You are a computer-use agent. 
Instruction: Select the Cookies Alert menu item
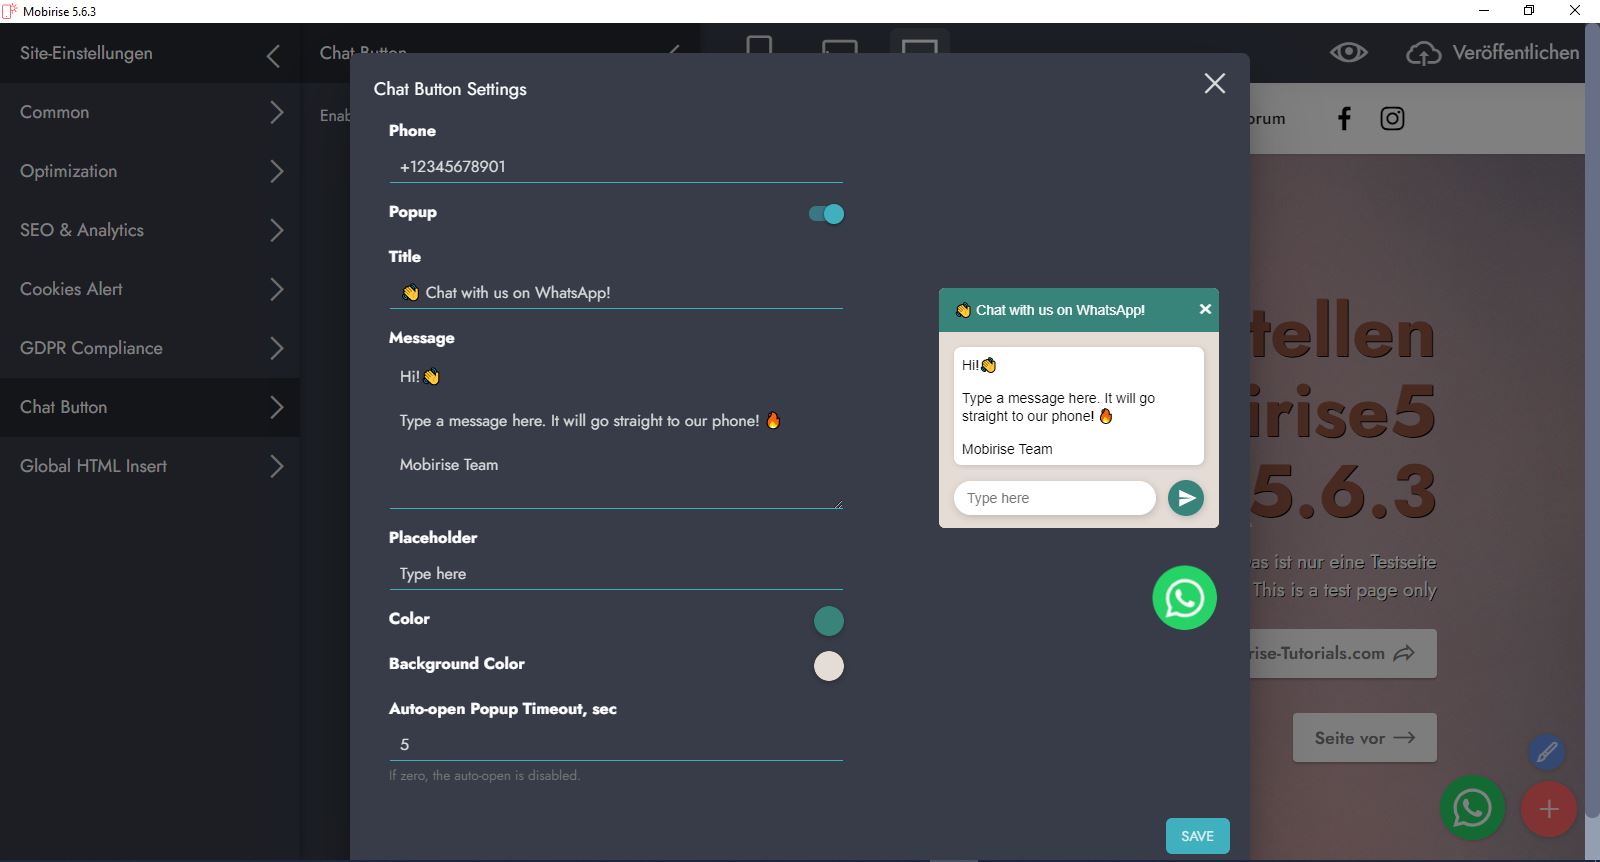tap(150, 289)
